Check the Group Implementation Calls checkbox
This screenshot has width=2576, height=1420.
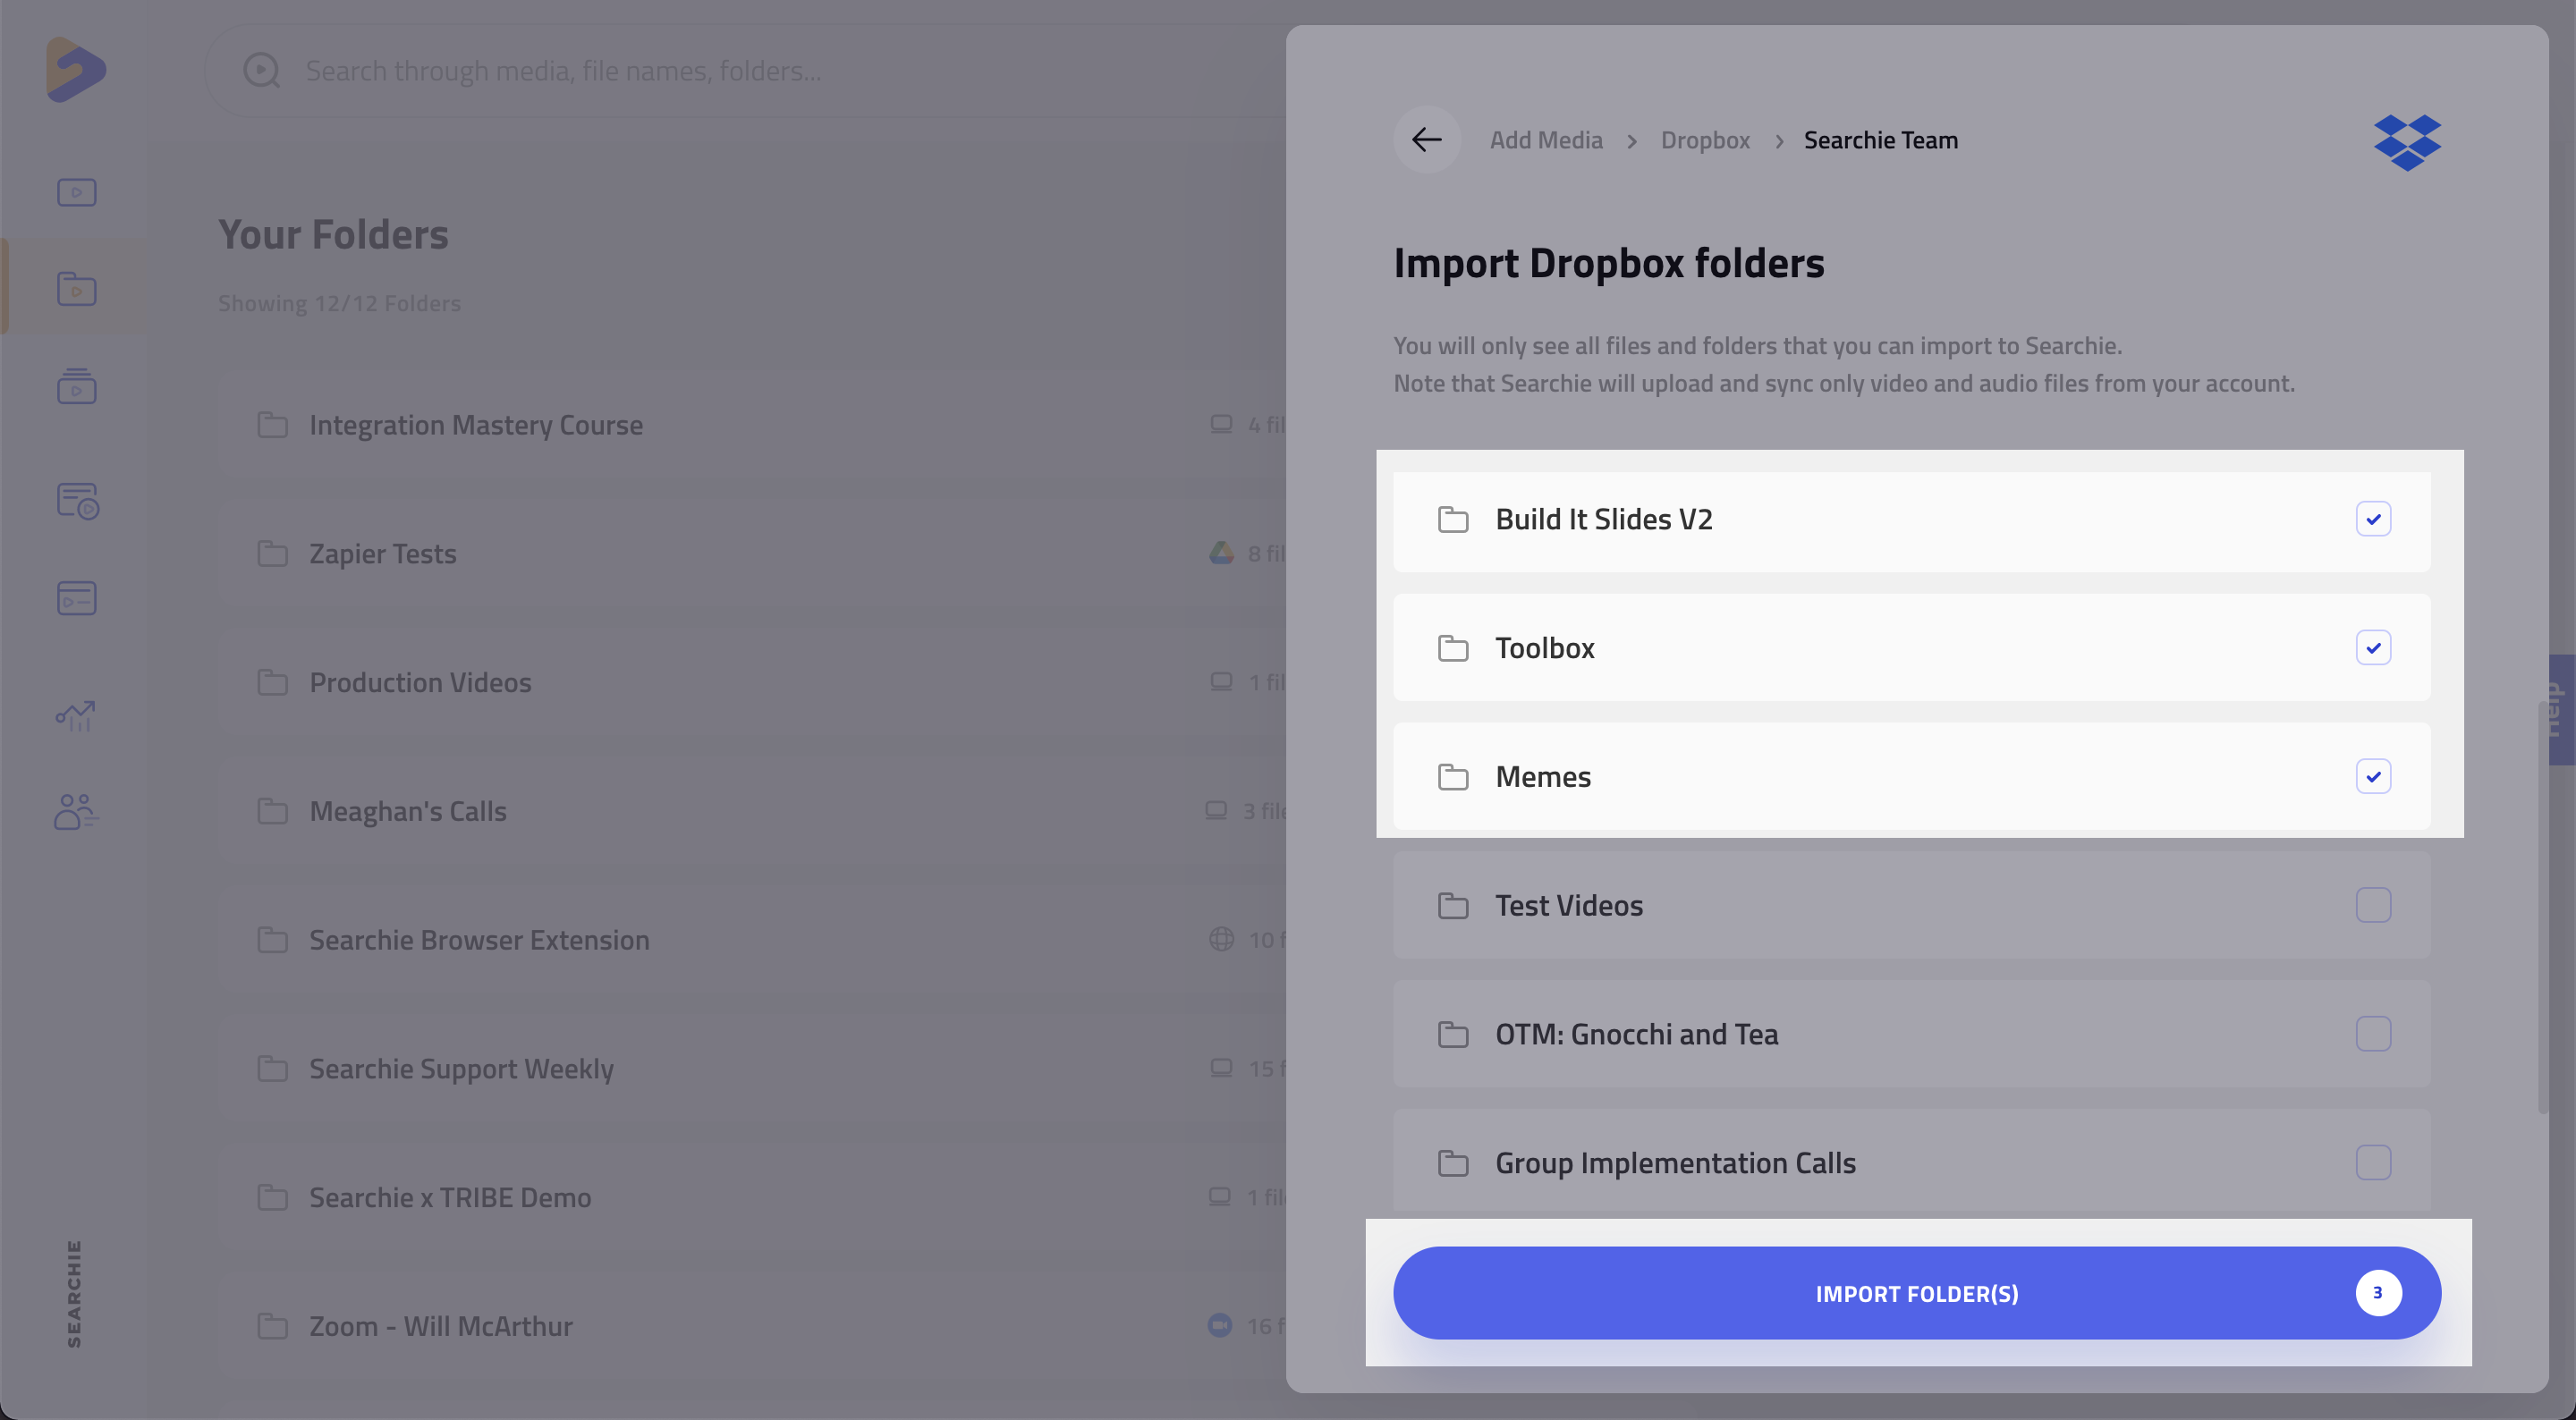point(2373,1163)
